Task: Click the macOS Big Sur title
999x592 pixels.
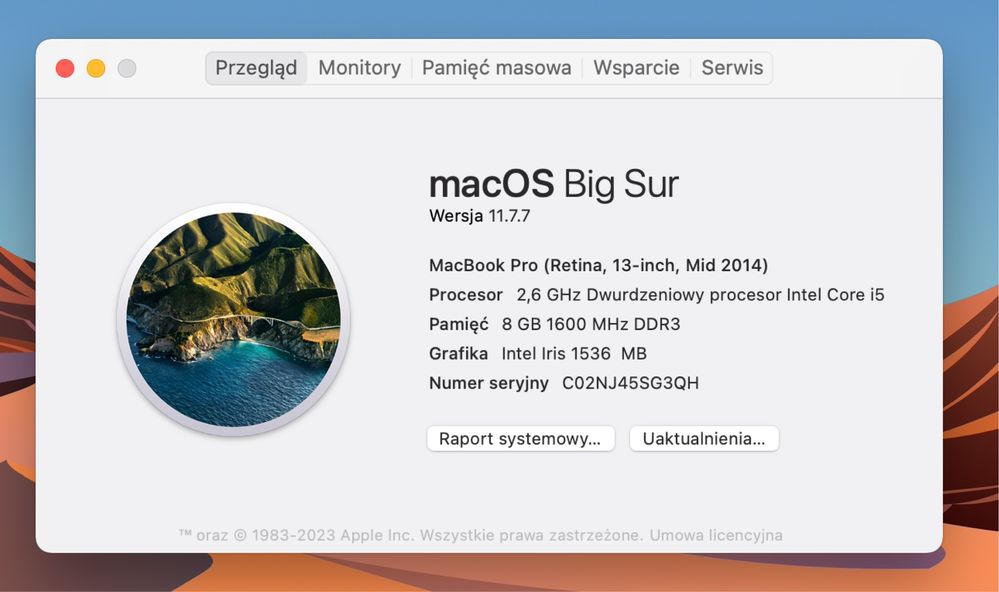Action: tap(554, 184)
